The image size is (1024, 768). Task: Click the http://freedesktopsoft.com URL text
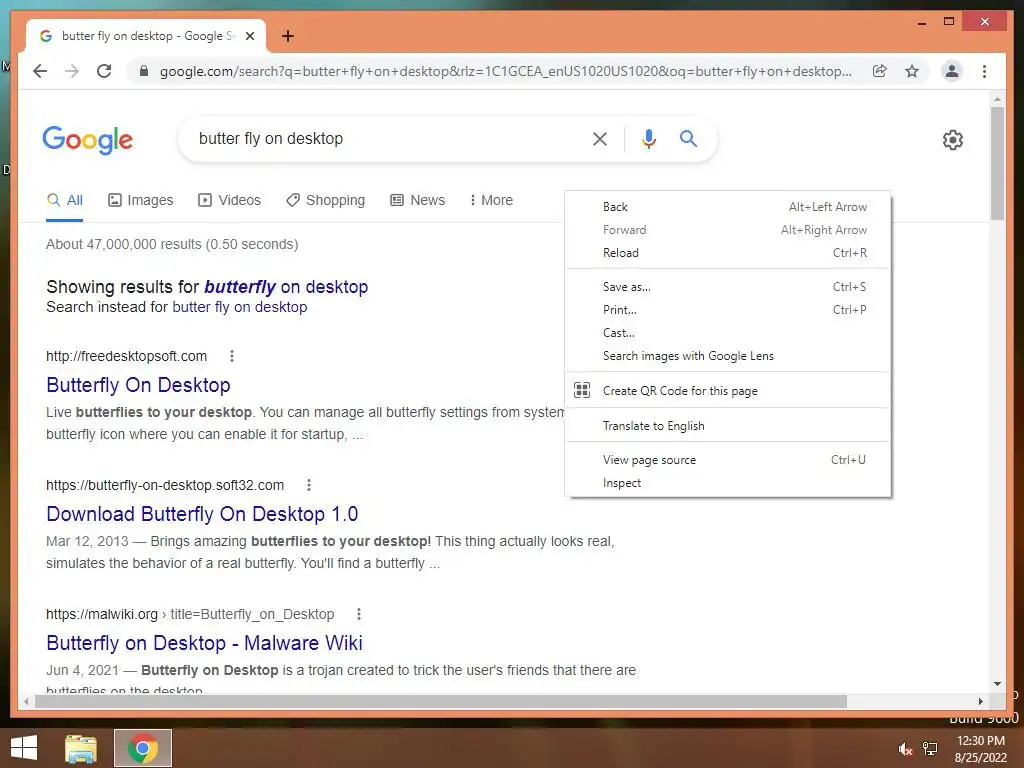pyautogui.click(x=126, y=356)
